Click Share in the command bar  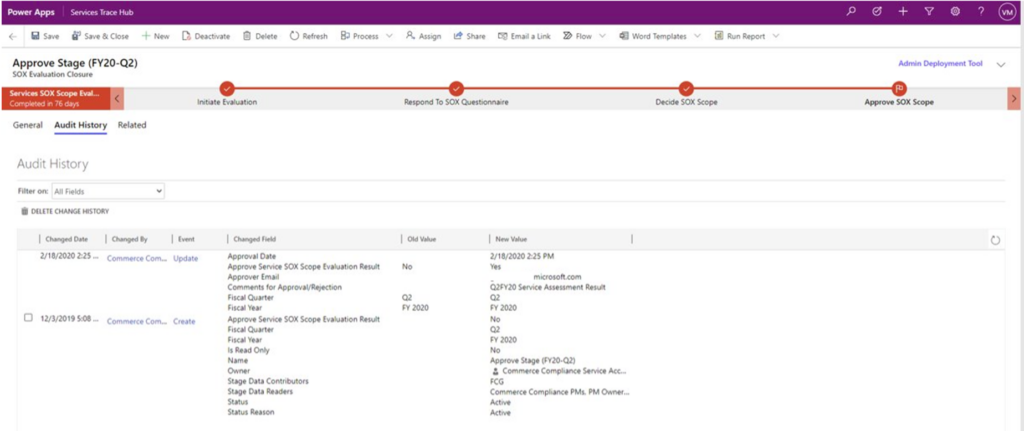pyautogui.click(x=470, y=37)
